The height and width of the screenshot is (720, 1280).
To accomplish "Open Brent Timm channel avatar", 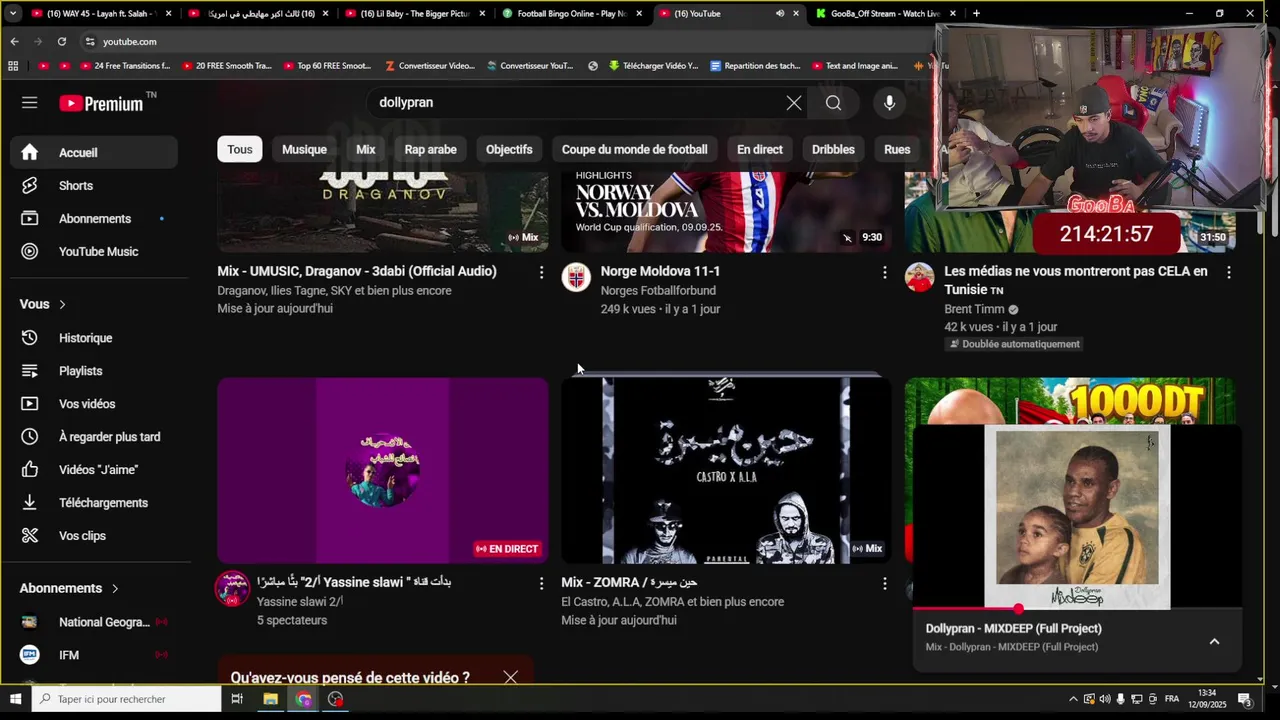I will [x=919, y=278].
